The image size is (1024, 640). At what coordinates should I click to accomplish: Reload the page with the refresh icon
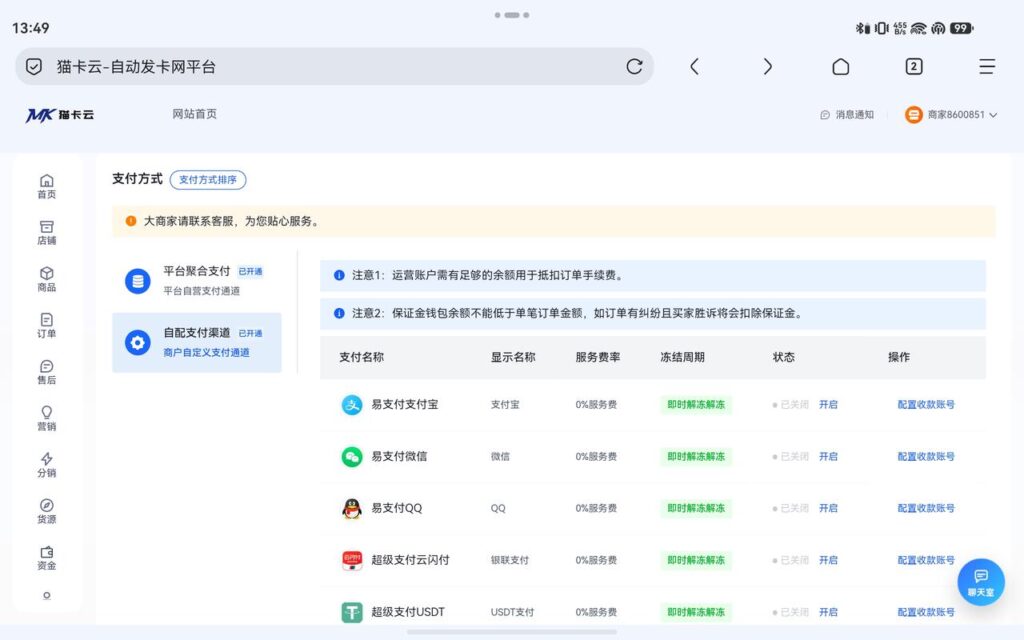tap(634, 67)
